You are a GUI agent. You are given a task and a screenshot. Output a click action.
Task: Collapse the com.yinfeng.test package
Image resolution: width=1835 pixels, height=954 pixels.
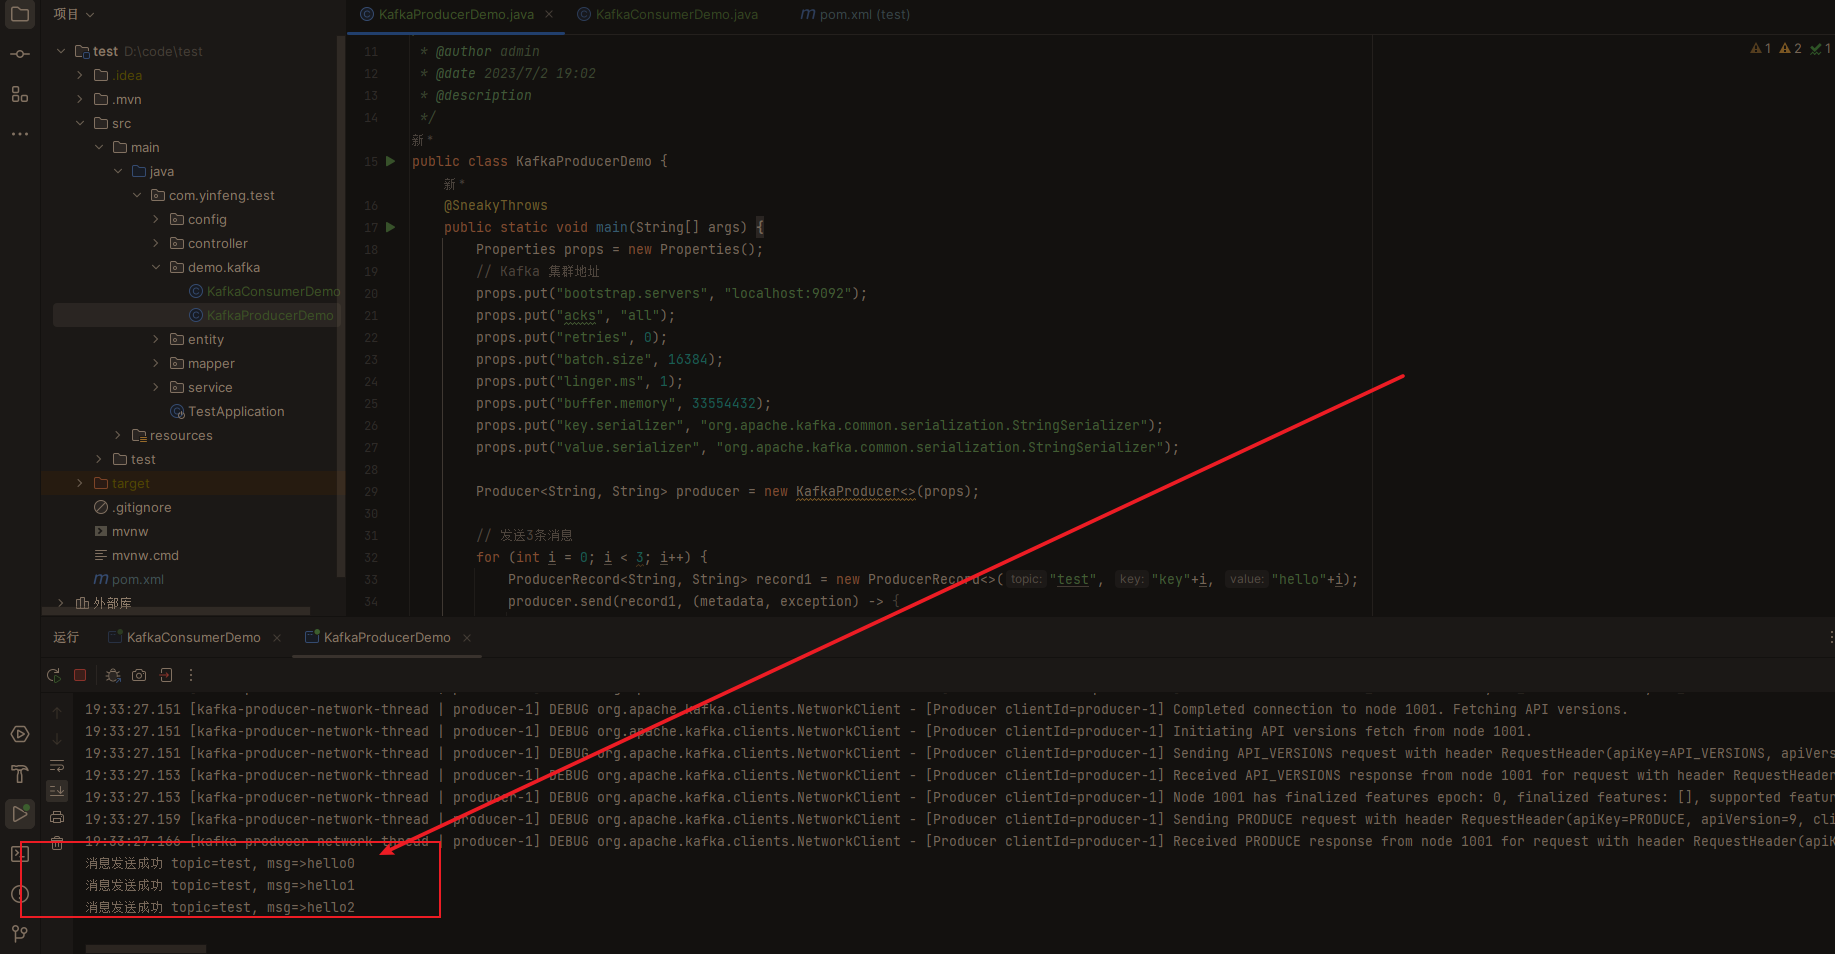tap(137, 195)
